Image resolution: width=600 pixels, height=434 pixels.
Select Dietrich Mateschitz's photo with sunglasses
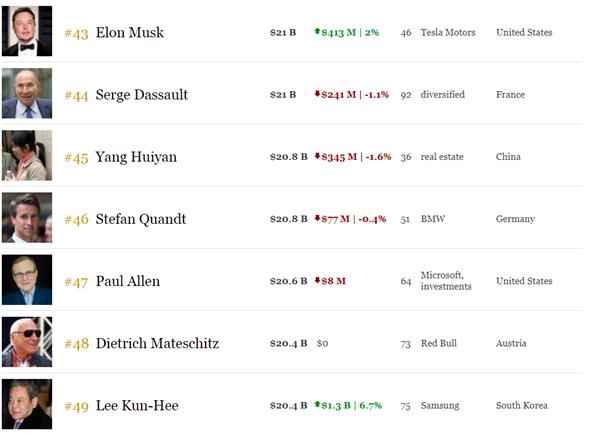(27, 342)
